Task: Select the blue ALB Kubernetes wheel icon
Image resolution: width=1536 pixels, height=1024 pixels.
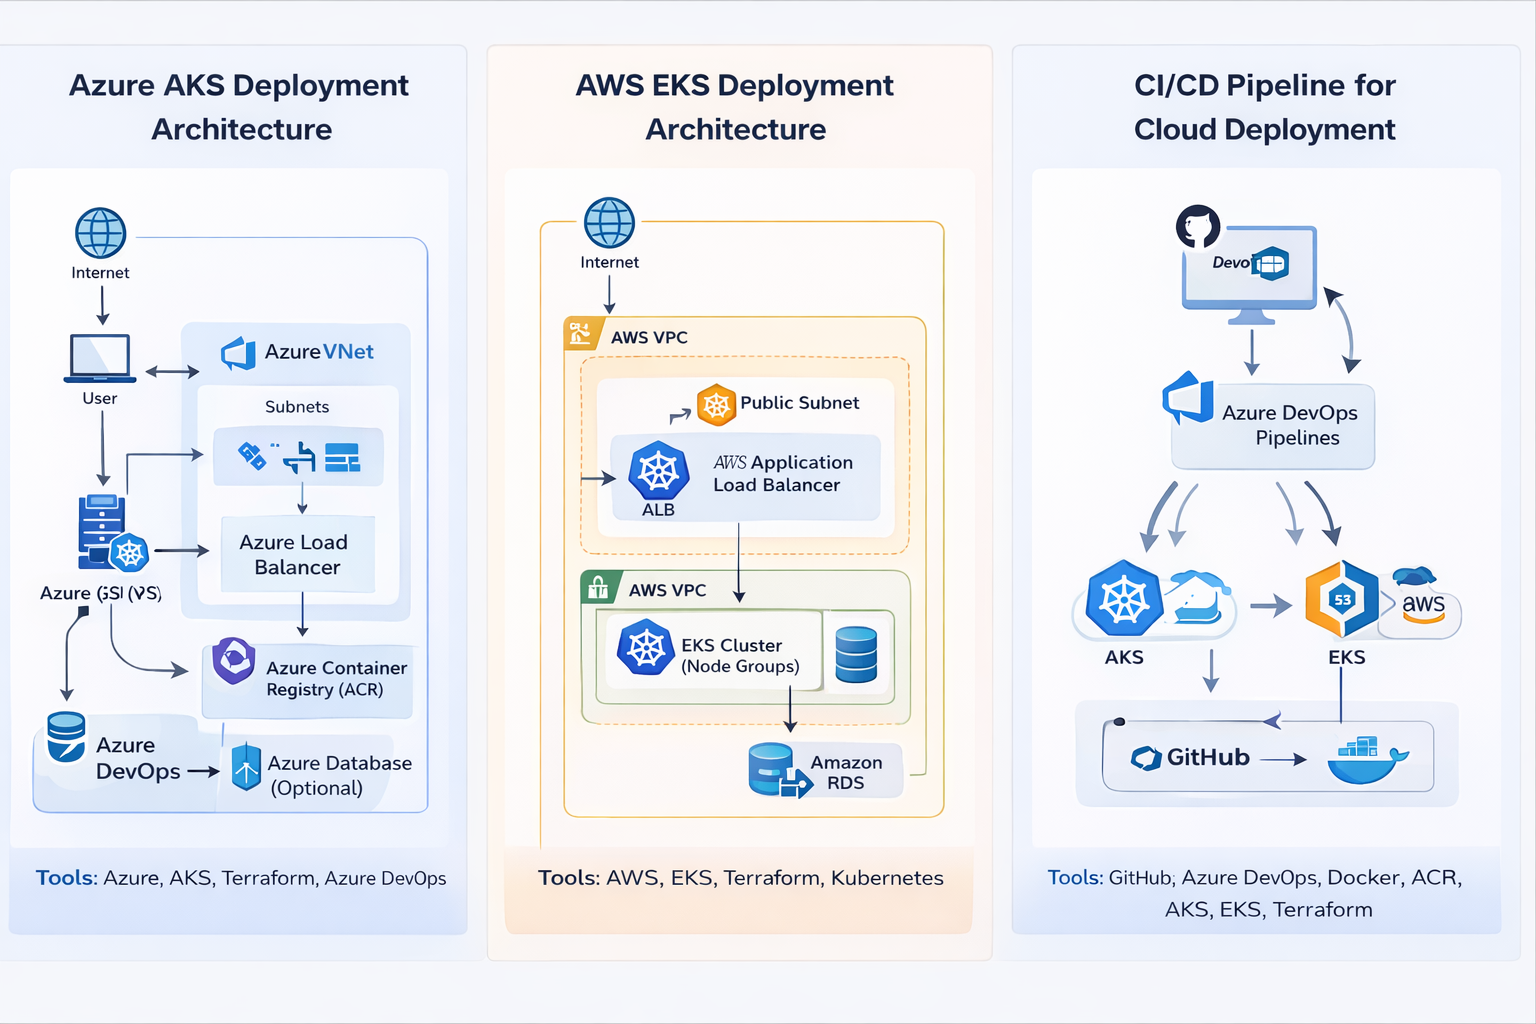Action: pyautogui.click(x=659, y=471)
